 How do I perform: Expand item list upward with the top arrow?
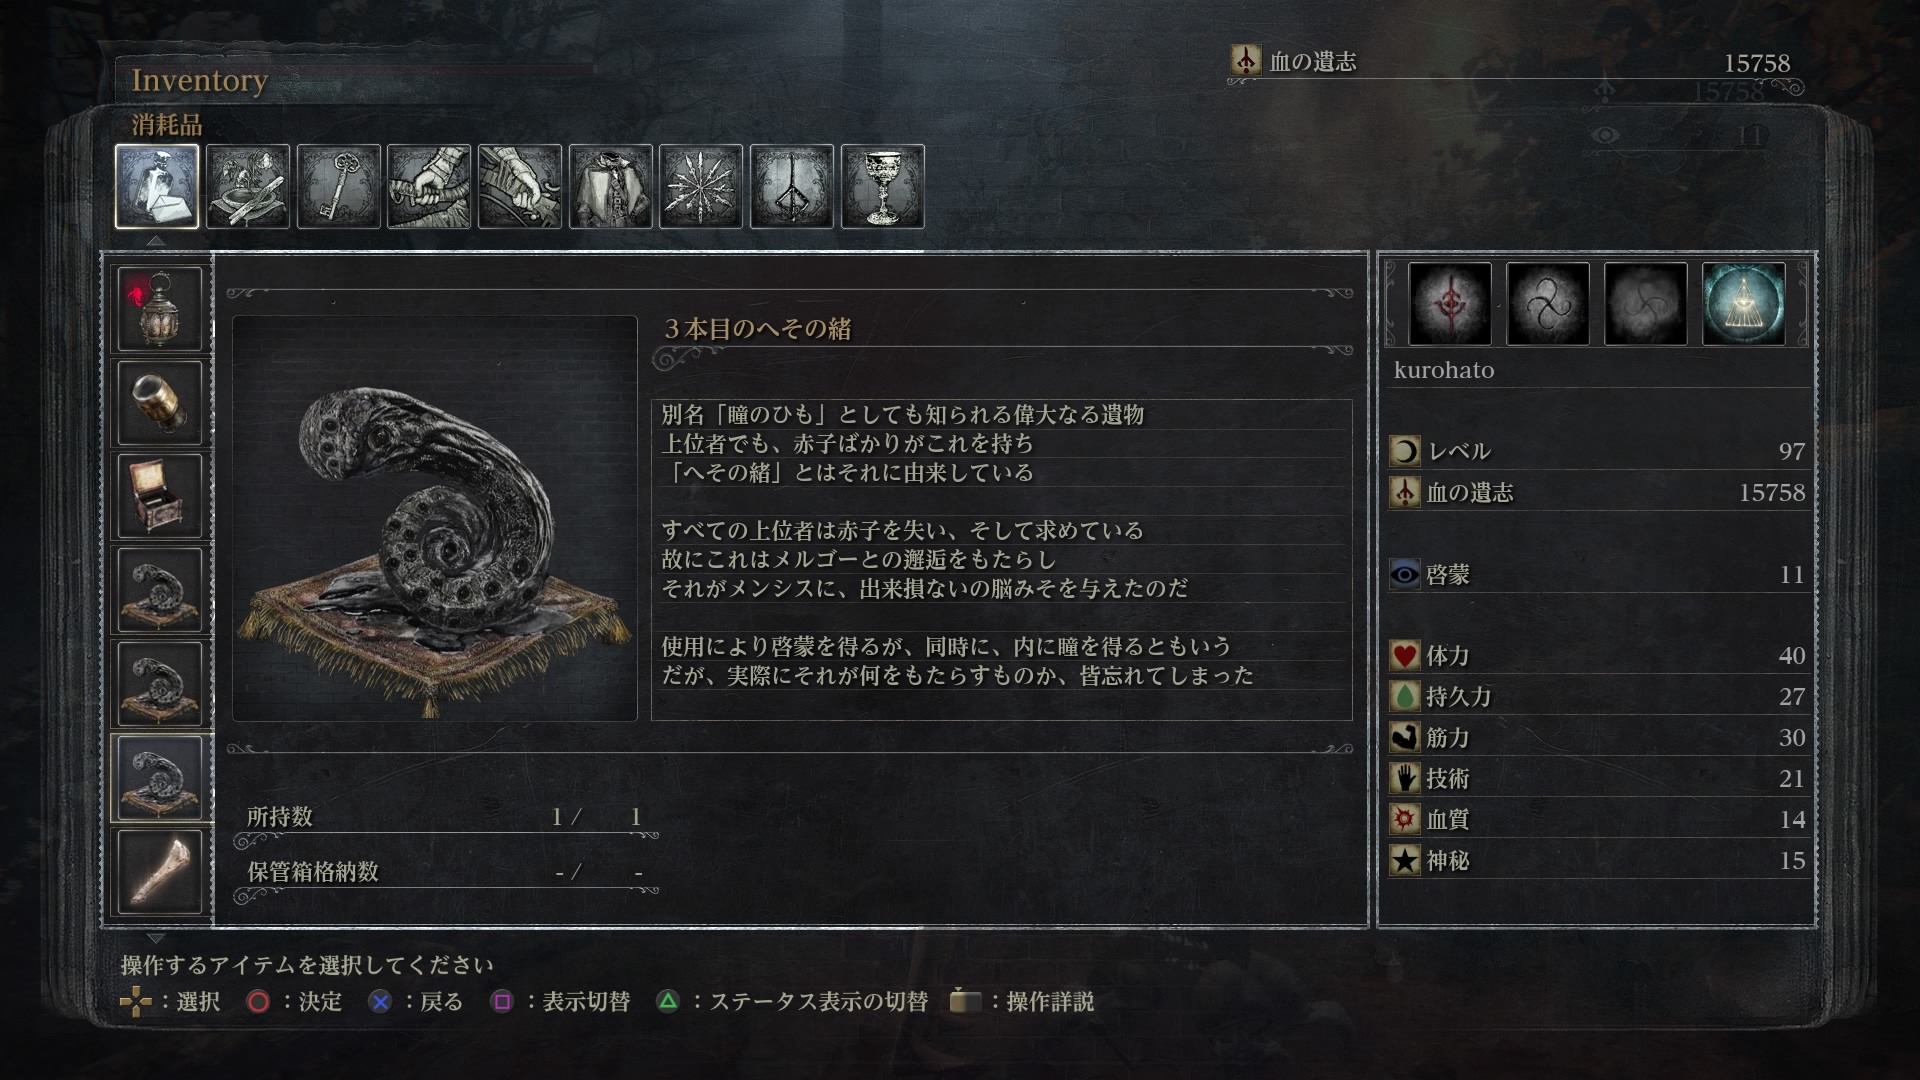(x=156, y=241)
